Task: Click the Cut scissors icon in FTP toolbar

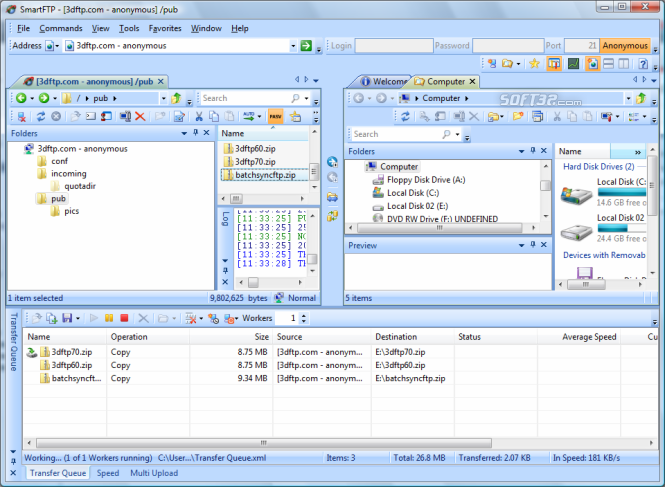Action: tap(198, 116)
